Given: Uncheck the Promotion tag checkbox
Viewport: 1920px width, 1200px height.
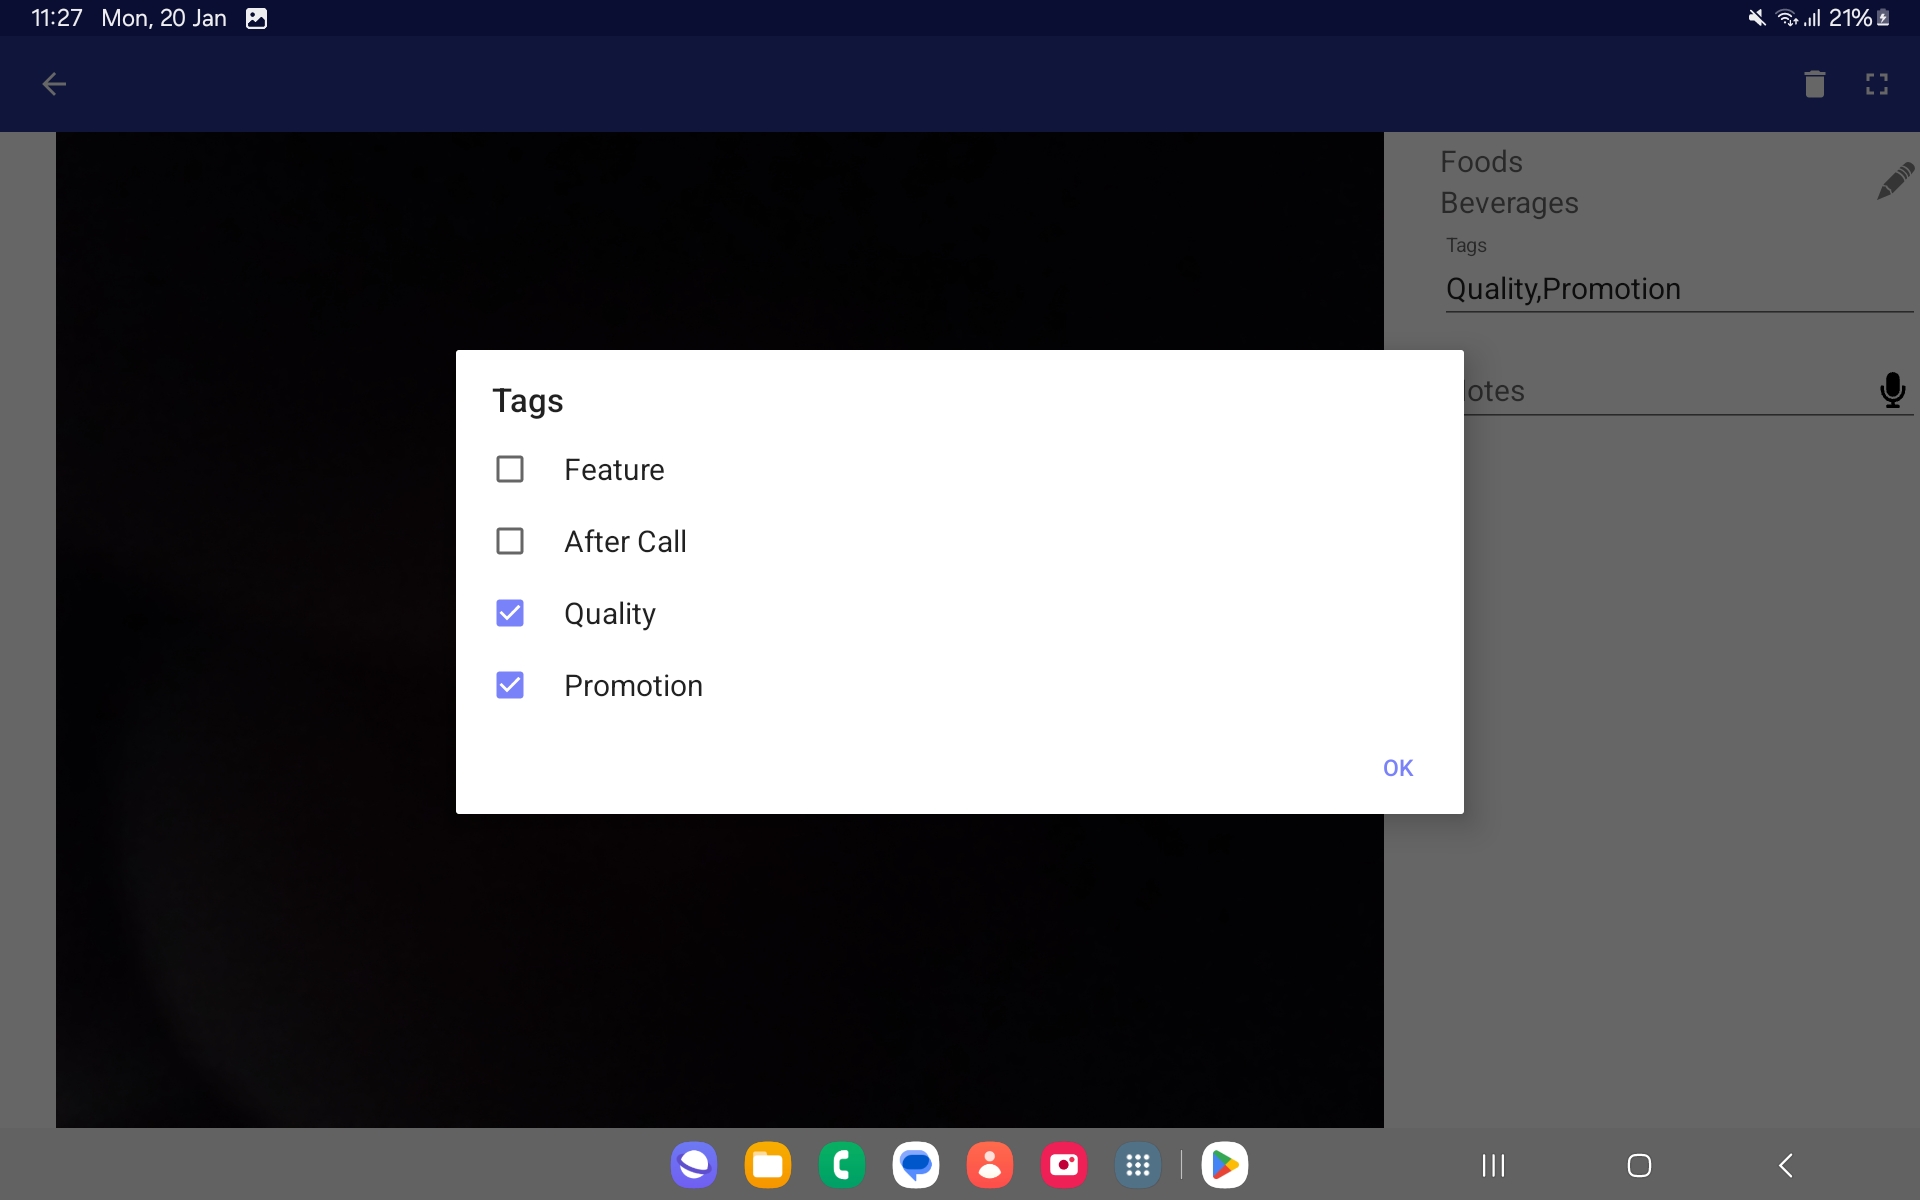Looking at the screenshot, I should pos(510,685).
